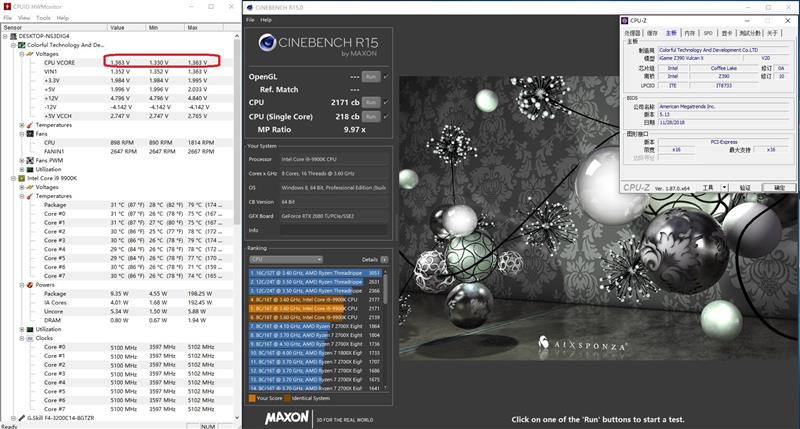800x429 pixels.
Task: Collapse the Intel Core i9 9900K node
Action: tap(14, 179)
